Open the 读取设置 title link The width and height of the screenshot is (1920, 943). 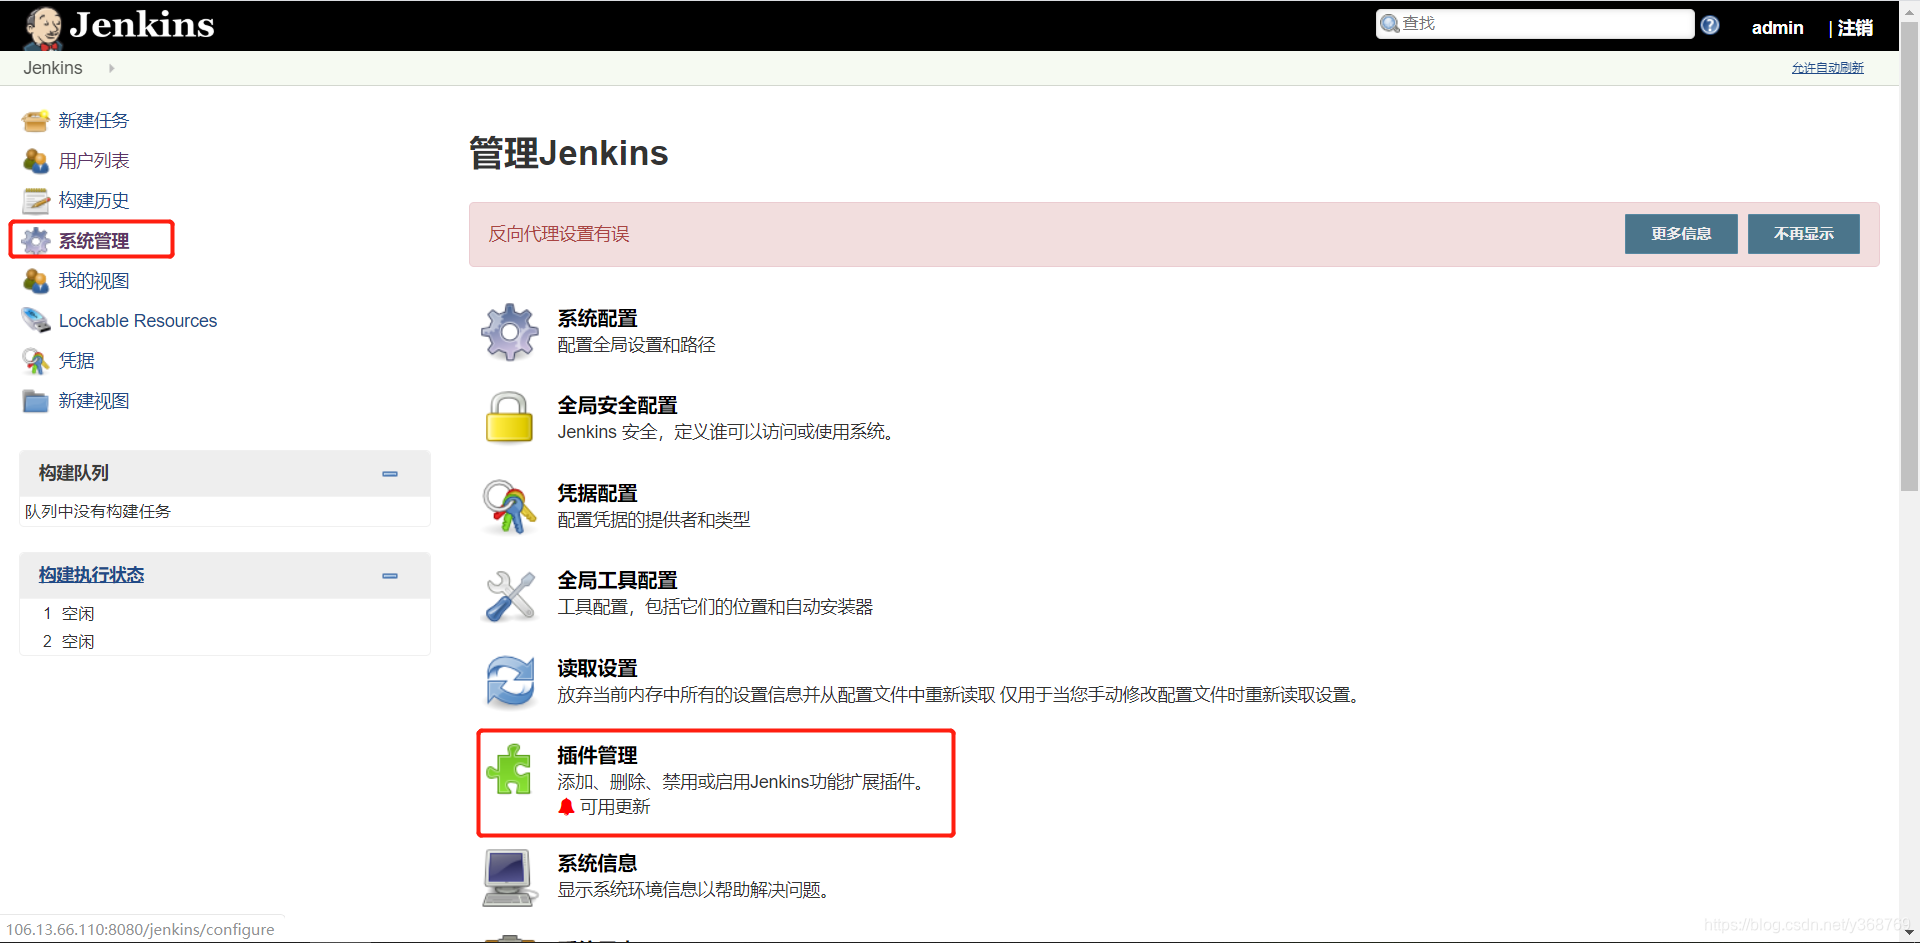click(597, 669)
